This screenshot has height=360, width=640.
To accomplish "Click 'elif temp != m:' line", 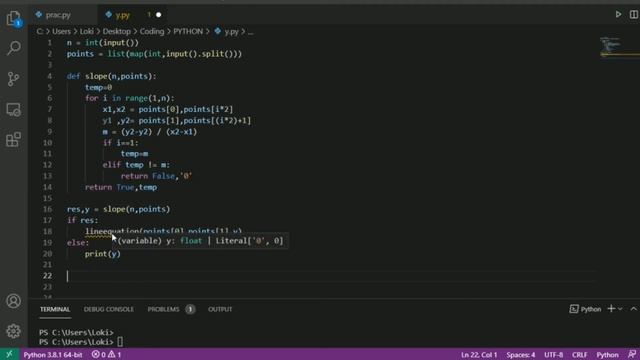I will (x=136, y=165).
